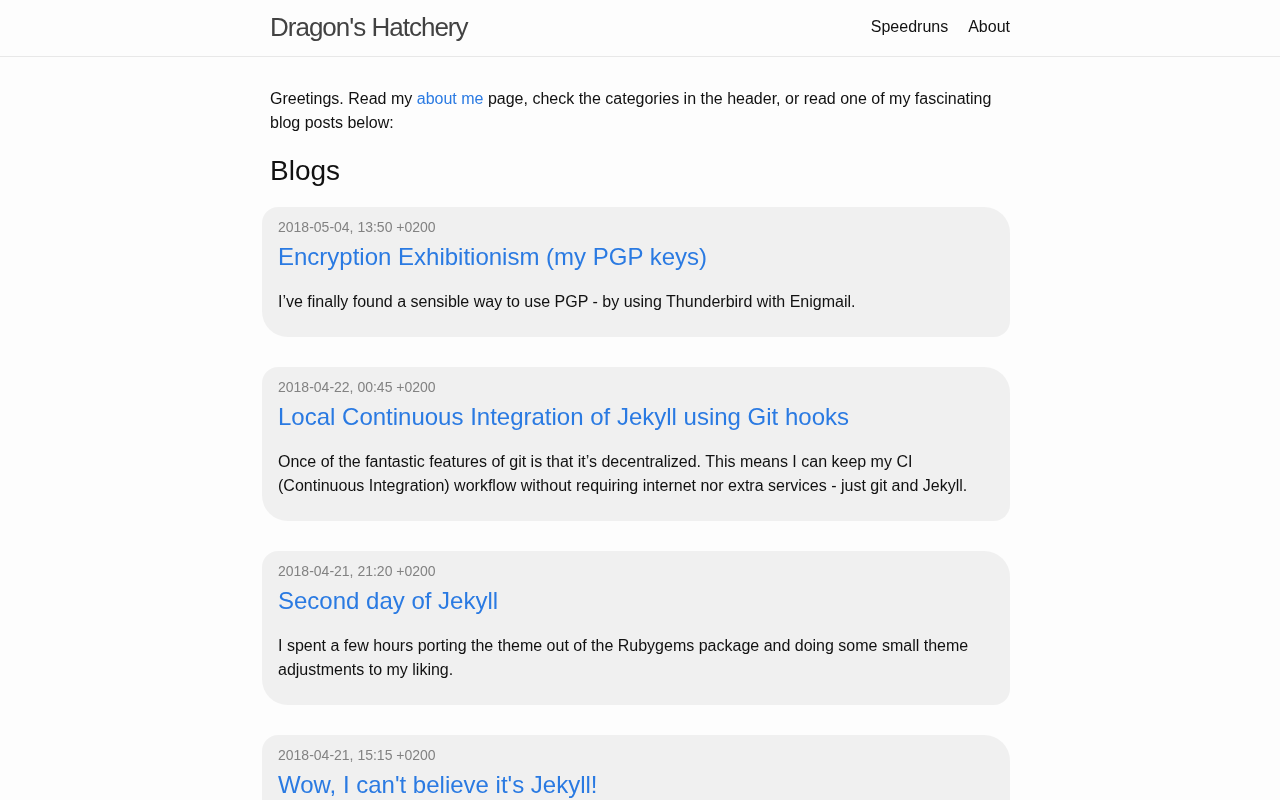Click the Blogs section heading
This screenshot has height=800, width=1280.
305,171
